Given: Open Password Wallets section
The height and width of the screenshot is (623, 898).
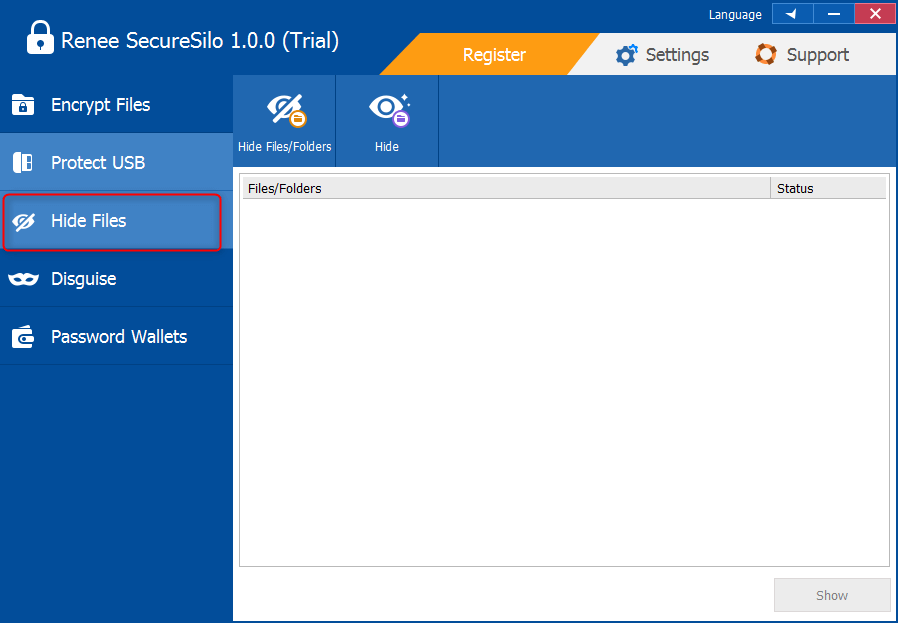Looking at the screenshot, I should [116, 337].
